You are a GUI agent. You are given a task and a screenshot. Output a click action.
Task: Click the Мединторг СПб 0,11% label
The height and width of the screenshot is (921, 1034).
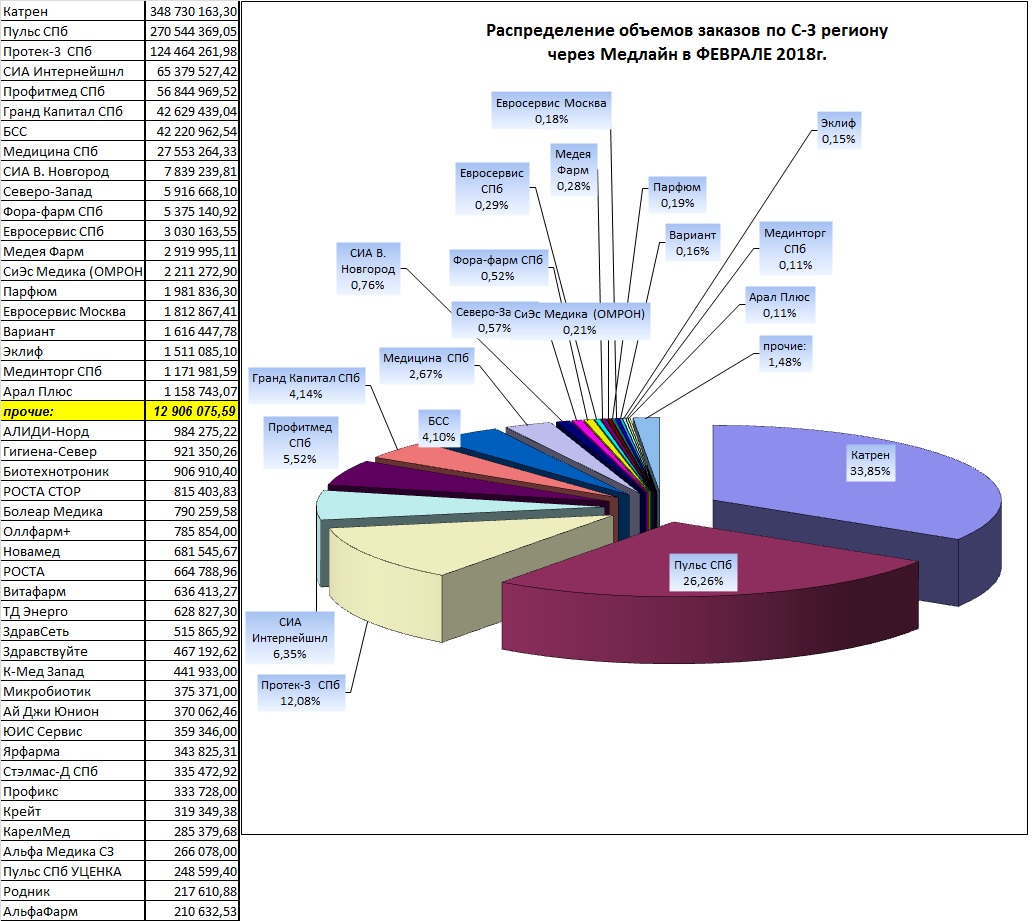(795, 249)
